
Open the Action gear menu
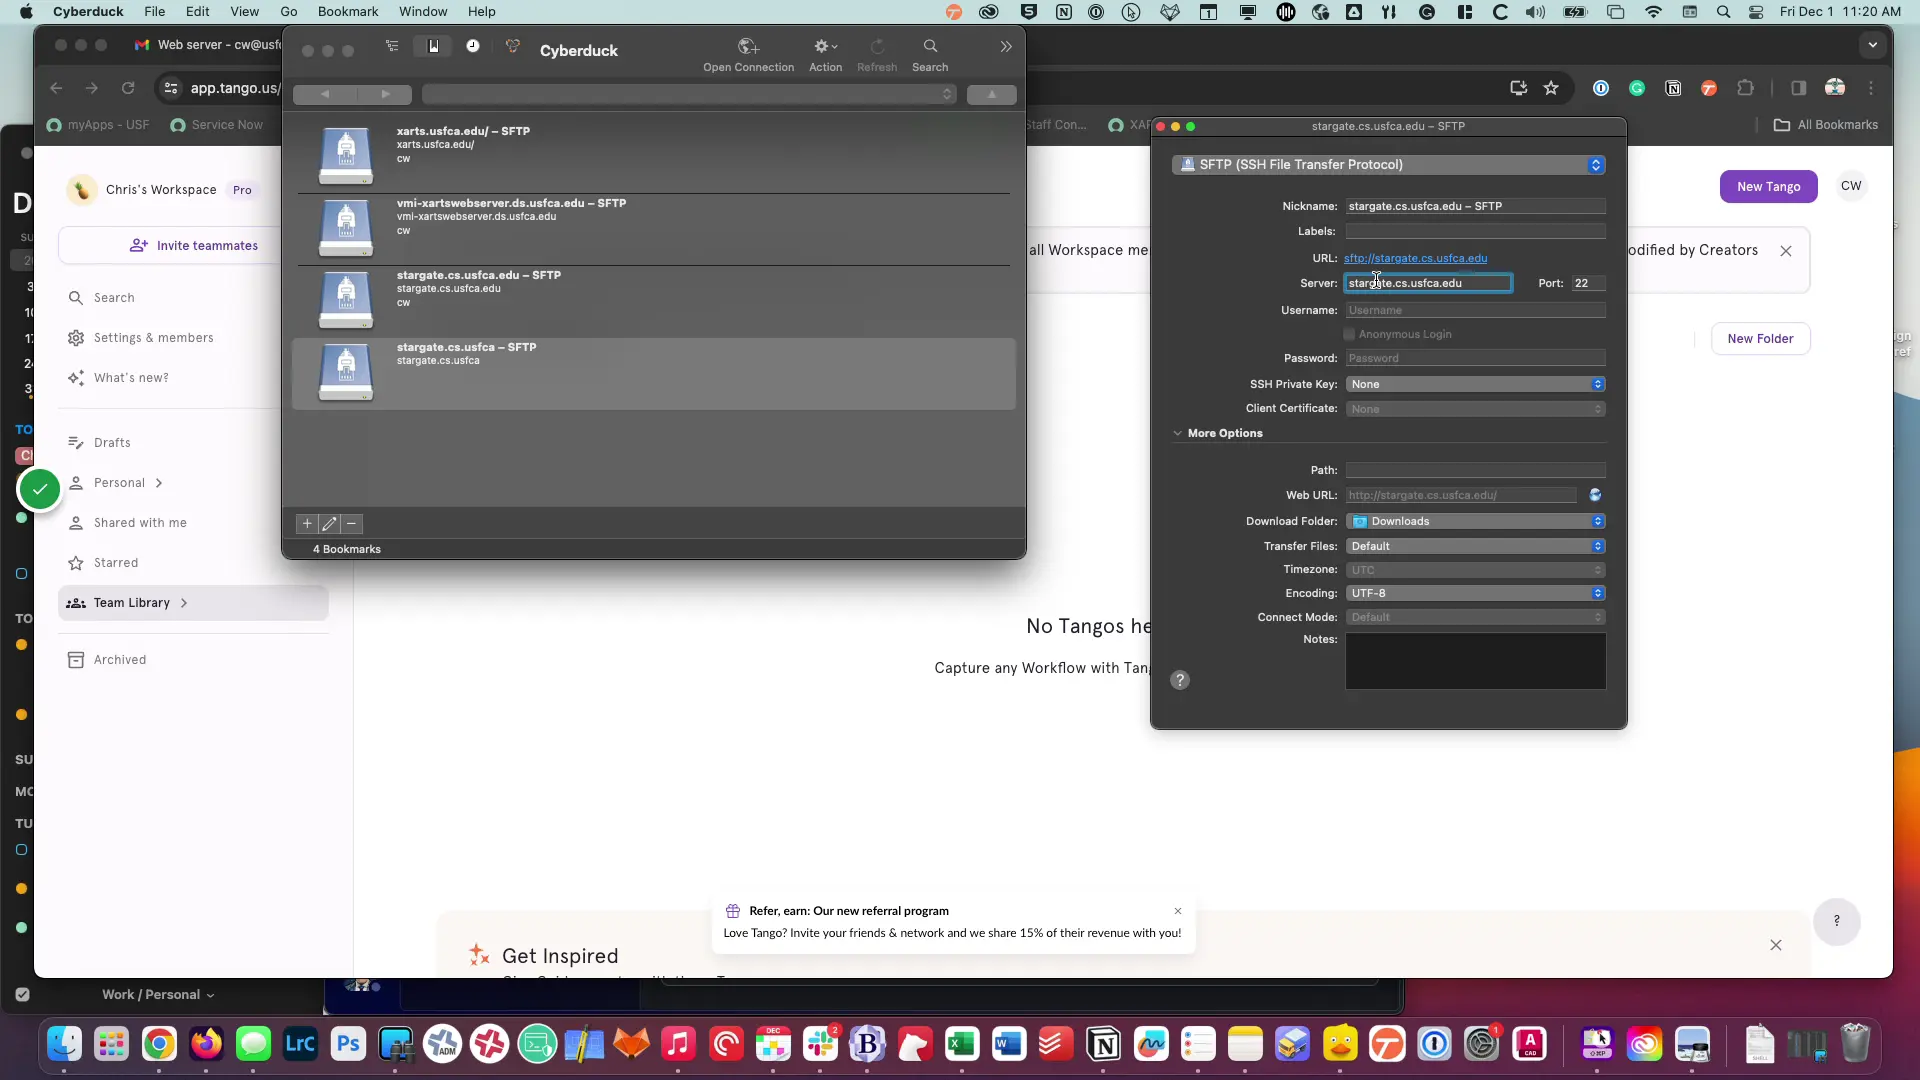(x=825, y=55)
